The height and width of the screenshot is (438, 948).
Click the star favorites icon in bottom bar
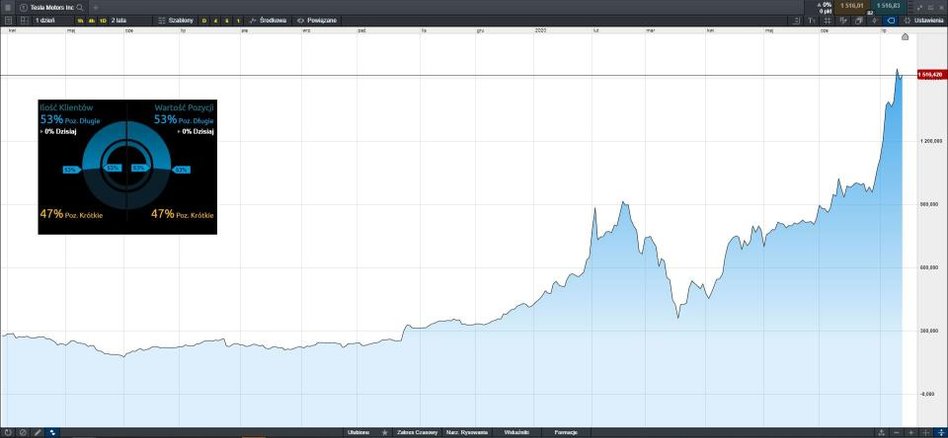point(384,432)
